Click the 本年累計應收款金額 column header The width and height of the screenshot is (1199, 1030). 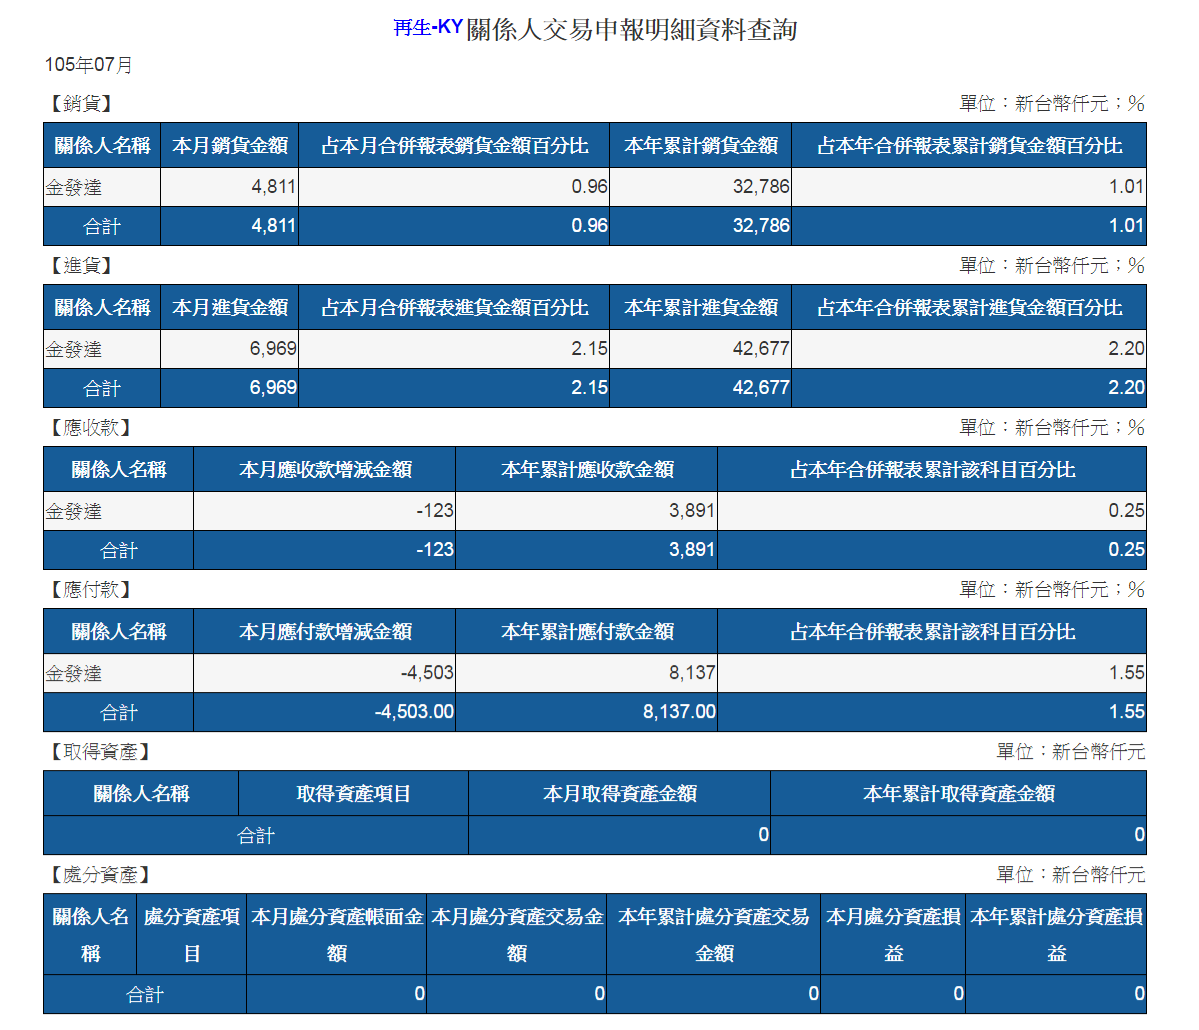(587, 470)
